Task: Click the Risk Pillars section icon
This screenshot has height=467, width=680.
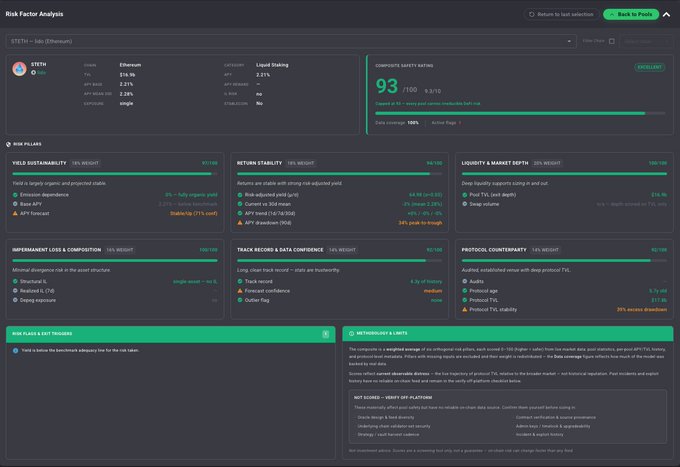Action: click(8, 144)
